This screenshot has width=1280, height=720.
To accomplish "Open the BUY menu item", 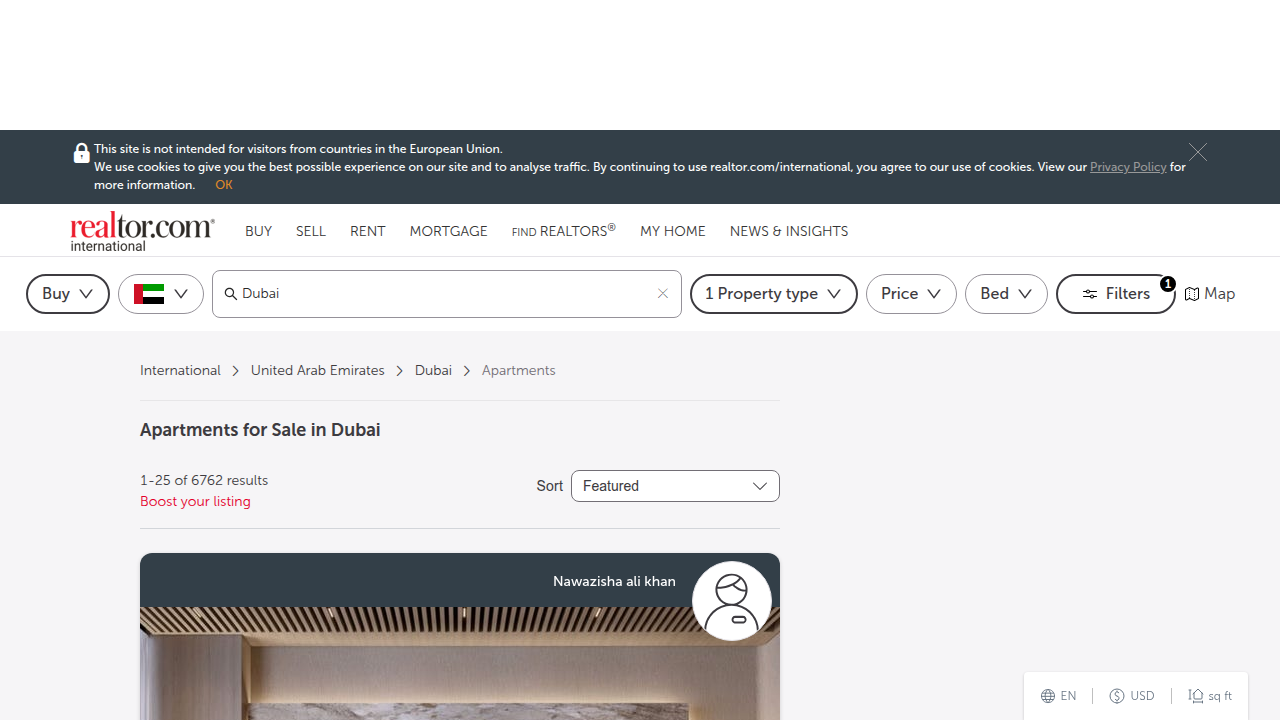I will pyautogui.click(x=258, y=231).
